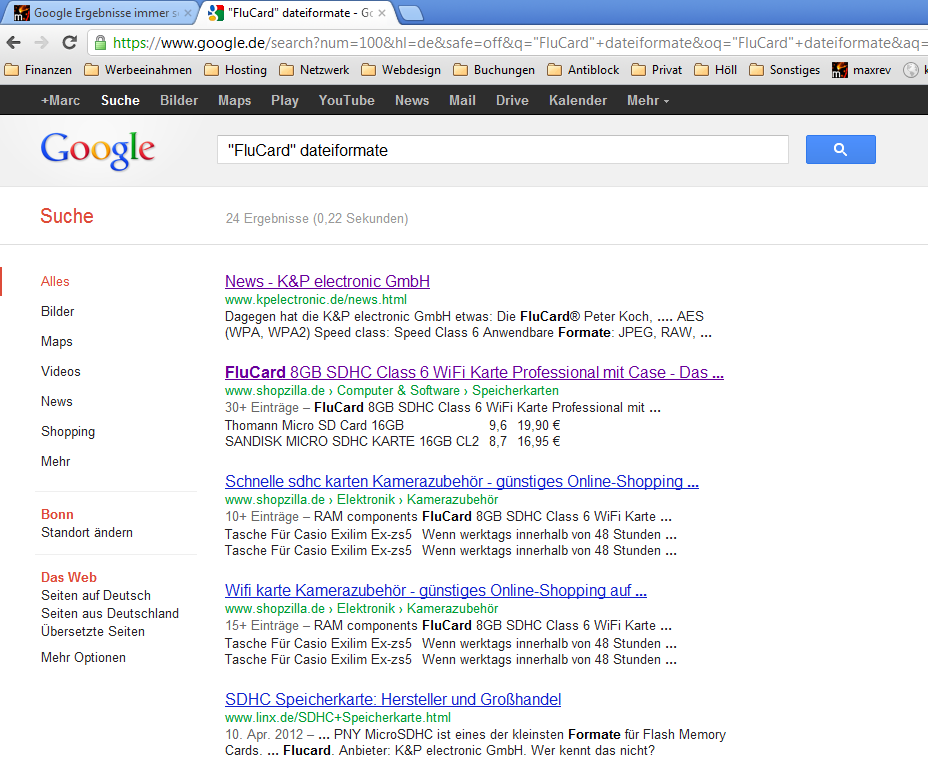Open News - K&P electronic GmbH result
The width and height of the screenshot is (928, 770).
[x=327, y=281]
